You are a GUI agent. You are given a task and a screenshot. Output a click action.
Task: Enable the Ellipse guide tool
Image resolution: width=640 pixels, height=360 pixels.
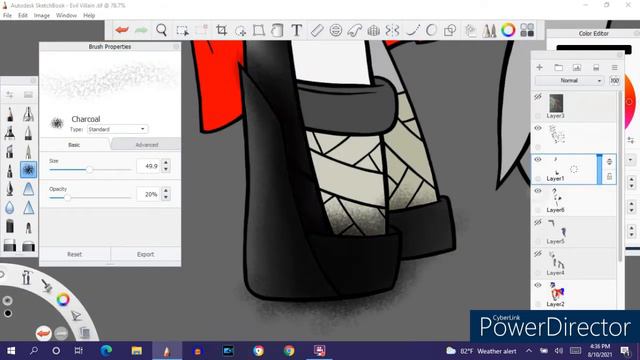336,30
